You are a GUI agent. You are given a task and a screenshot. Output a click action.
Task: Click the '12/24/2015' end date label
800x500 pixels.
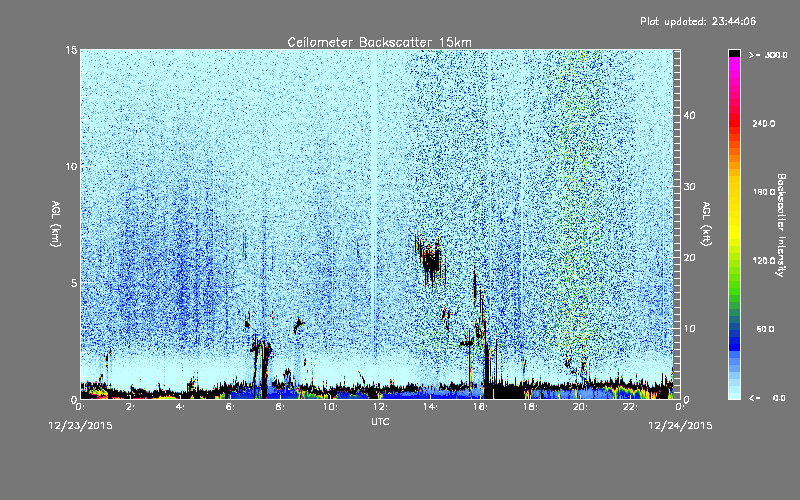point(680,426)
